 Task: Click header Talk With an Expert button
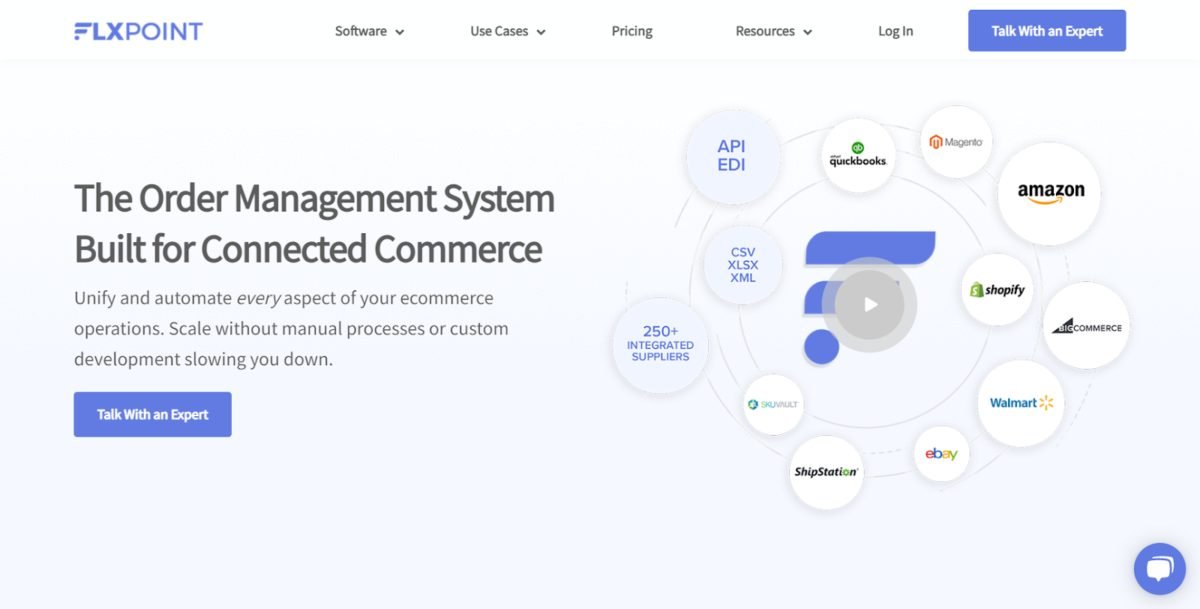click(x=1047, y=31)
